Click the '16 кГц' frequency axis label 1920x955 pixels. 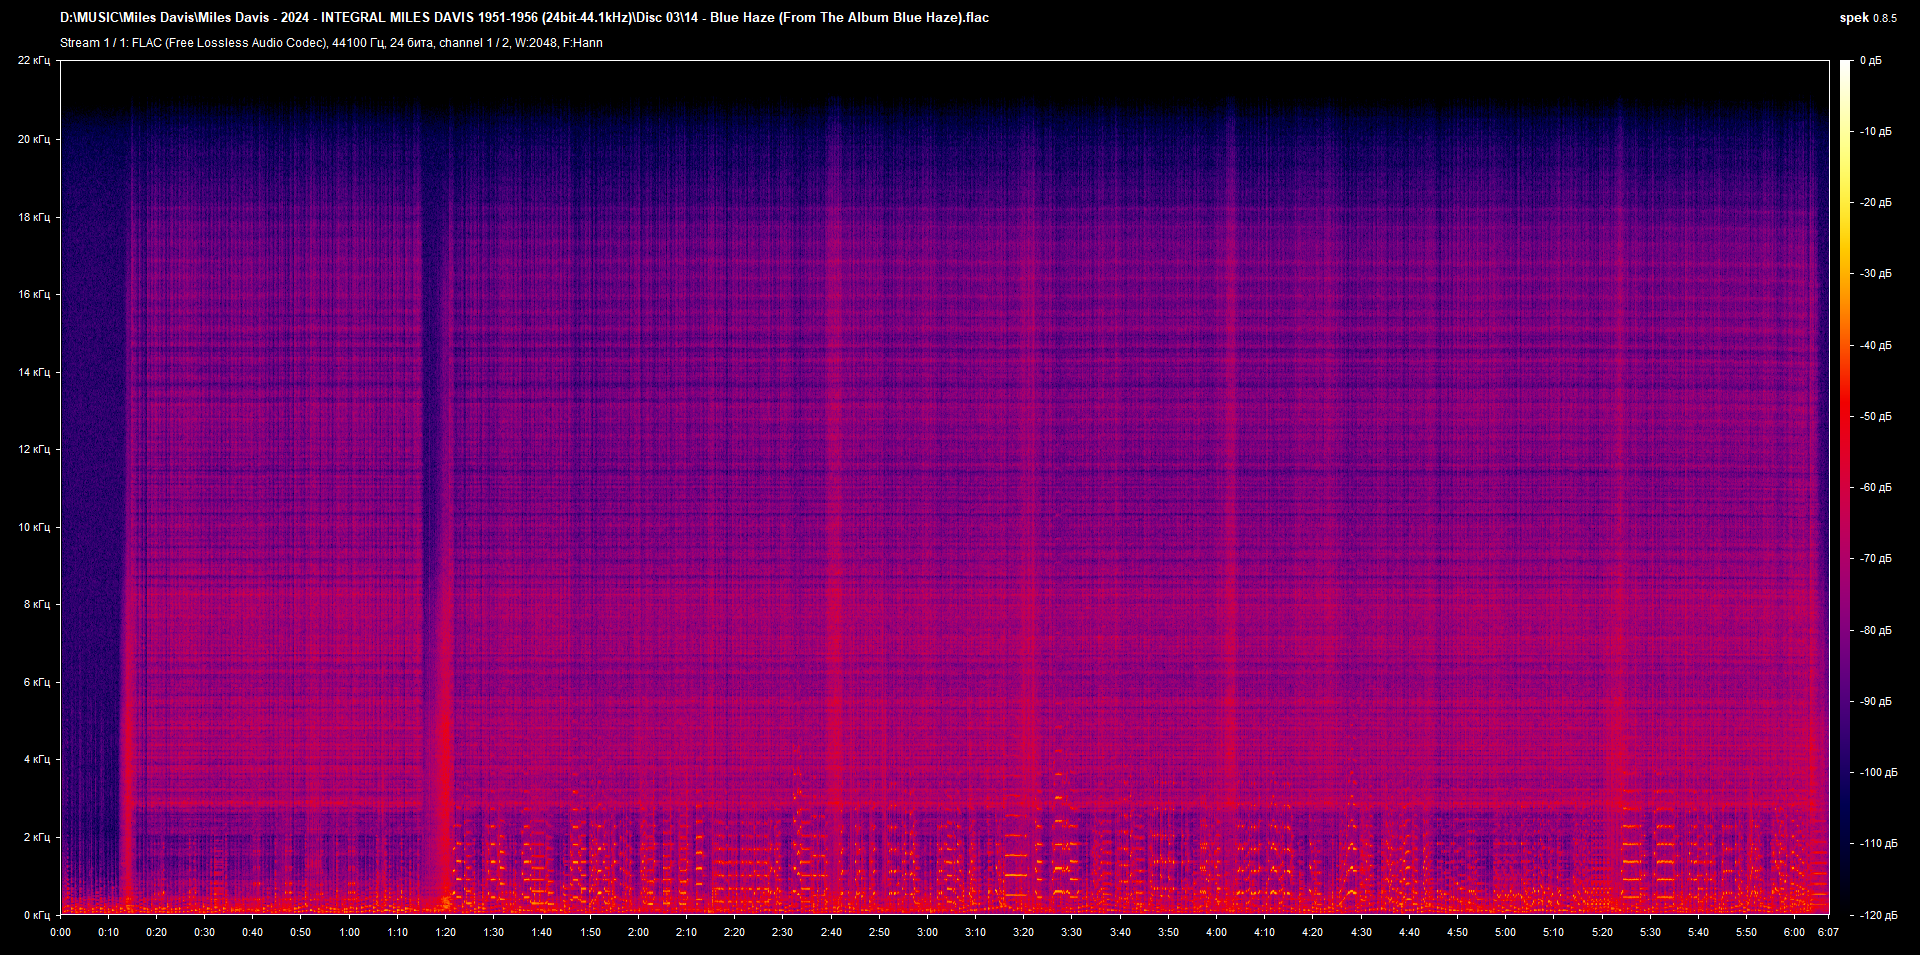point(34,294)
